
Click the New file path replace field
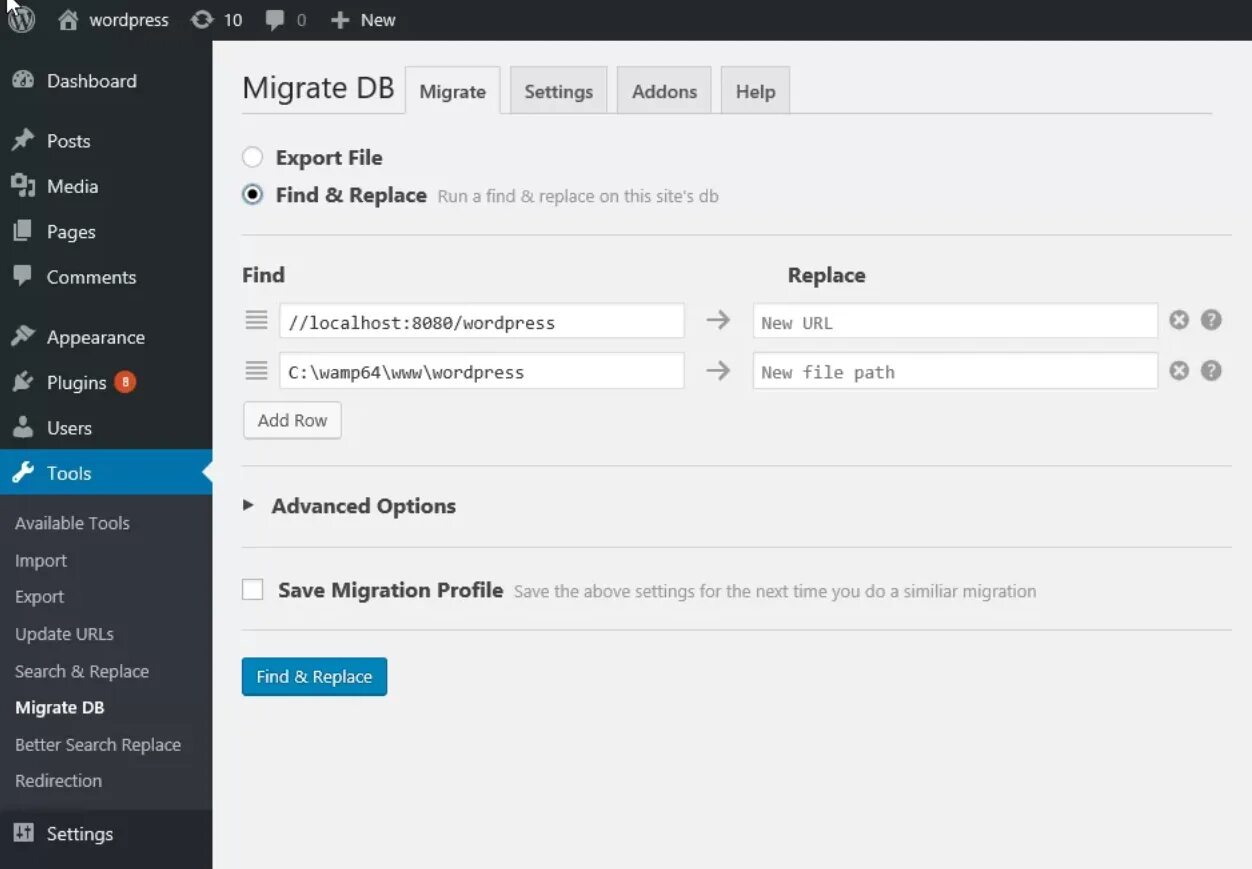(x=955, y=371)
